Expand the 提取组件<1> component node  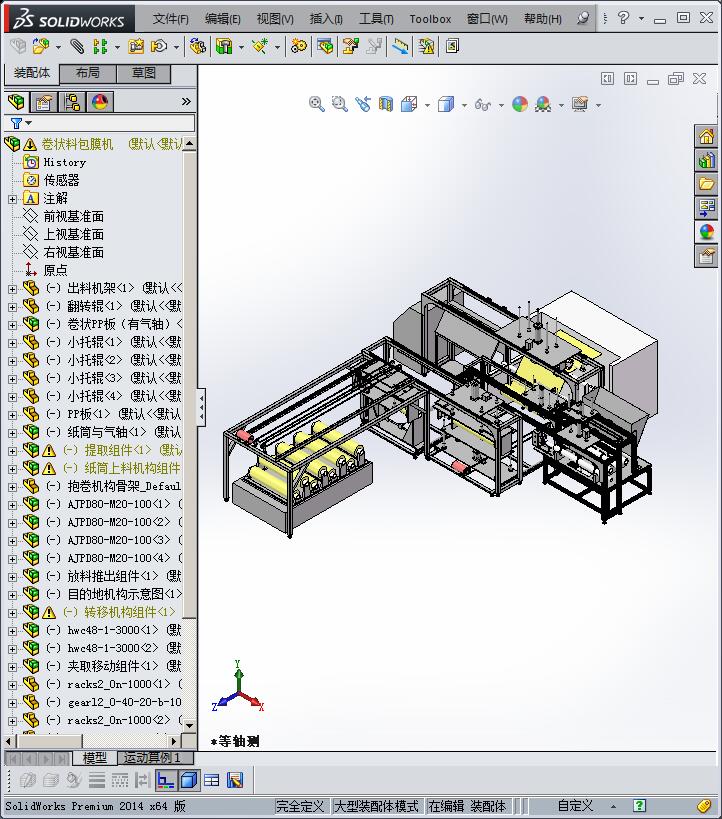pos(13,451)
